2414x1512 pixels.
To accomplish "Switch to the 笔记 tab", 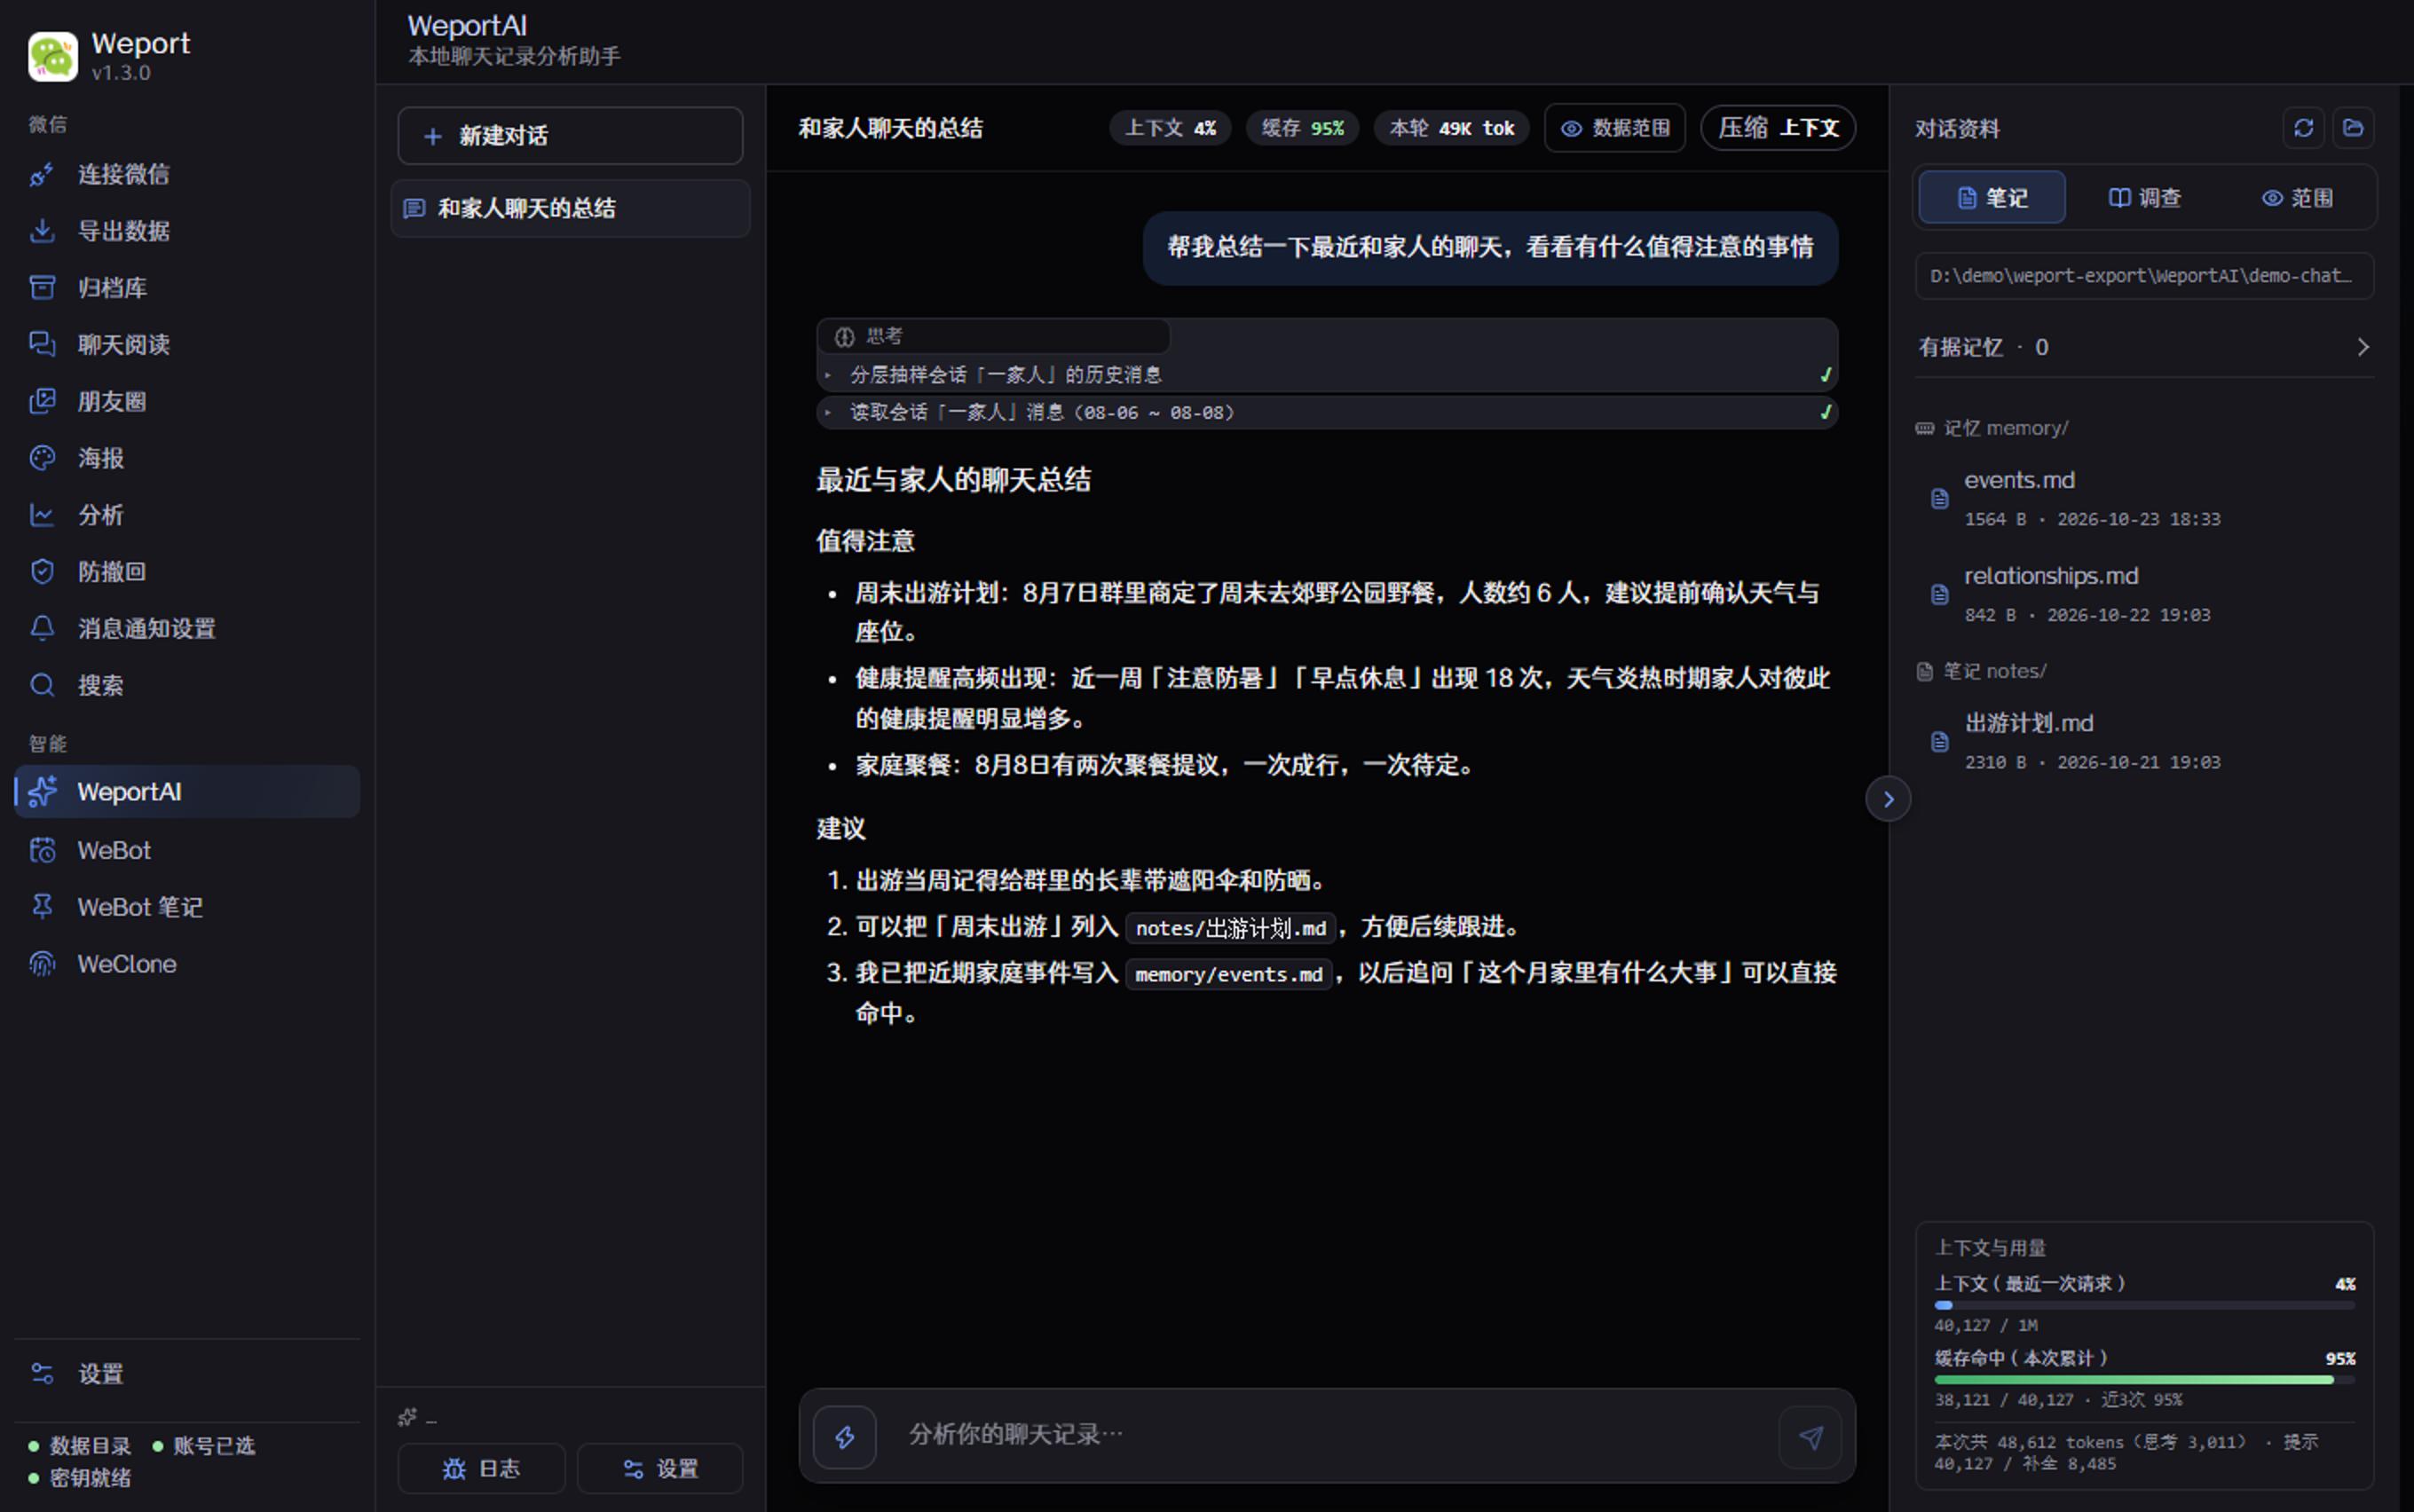I will (x=1992, y=198).
